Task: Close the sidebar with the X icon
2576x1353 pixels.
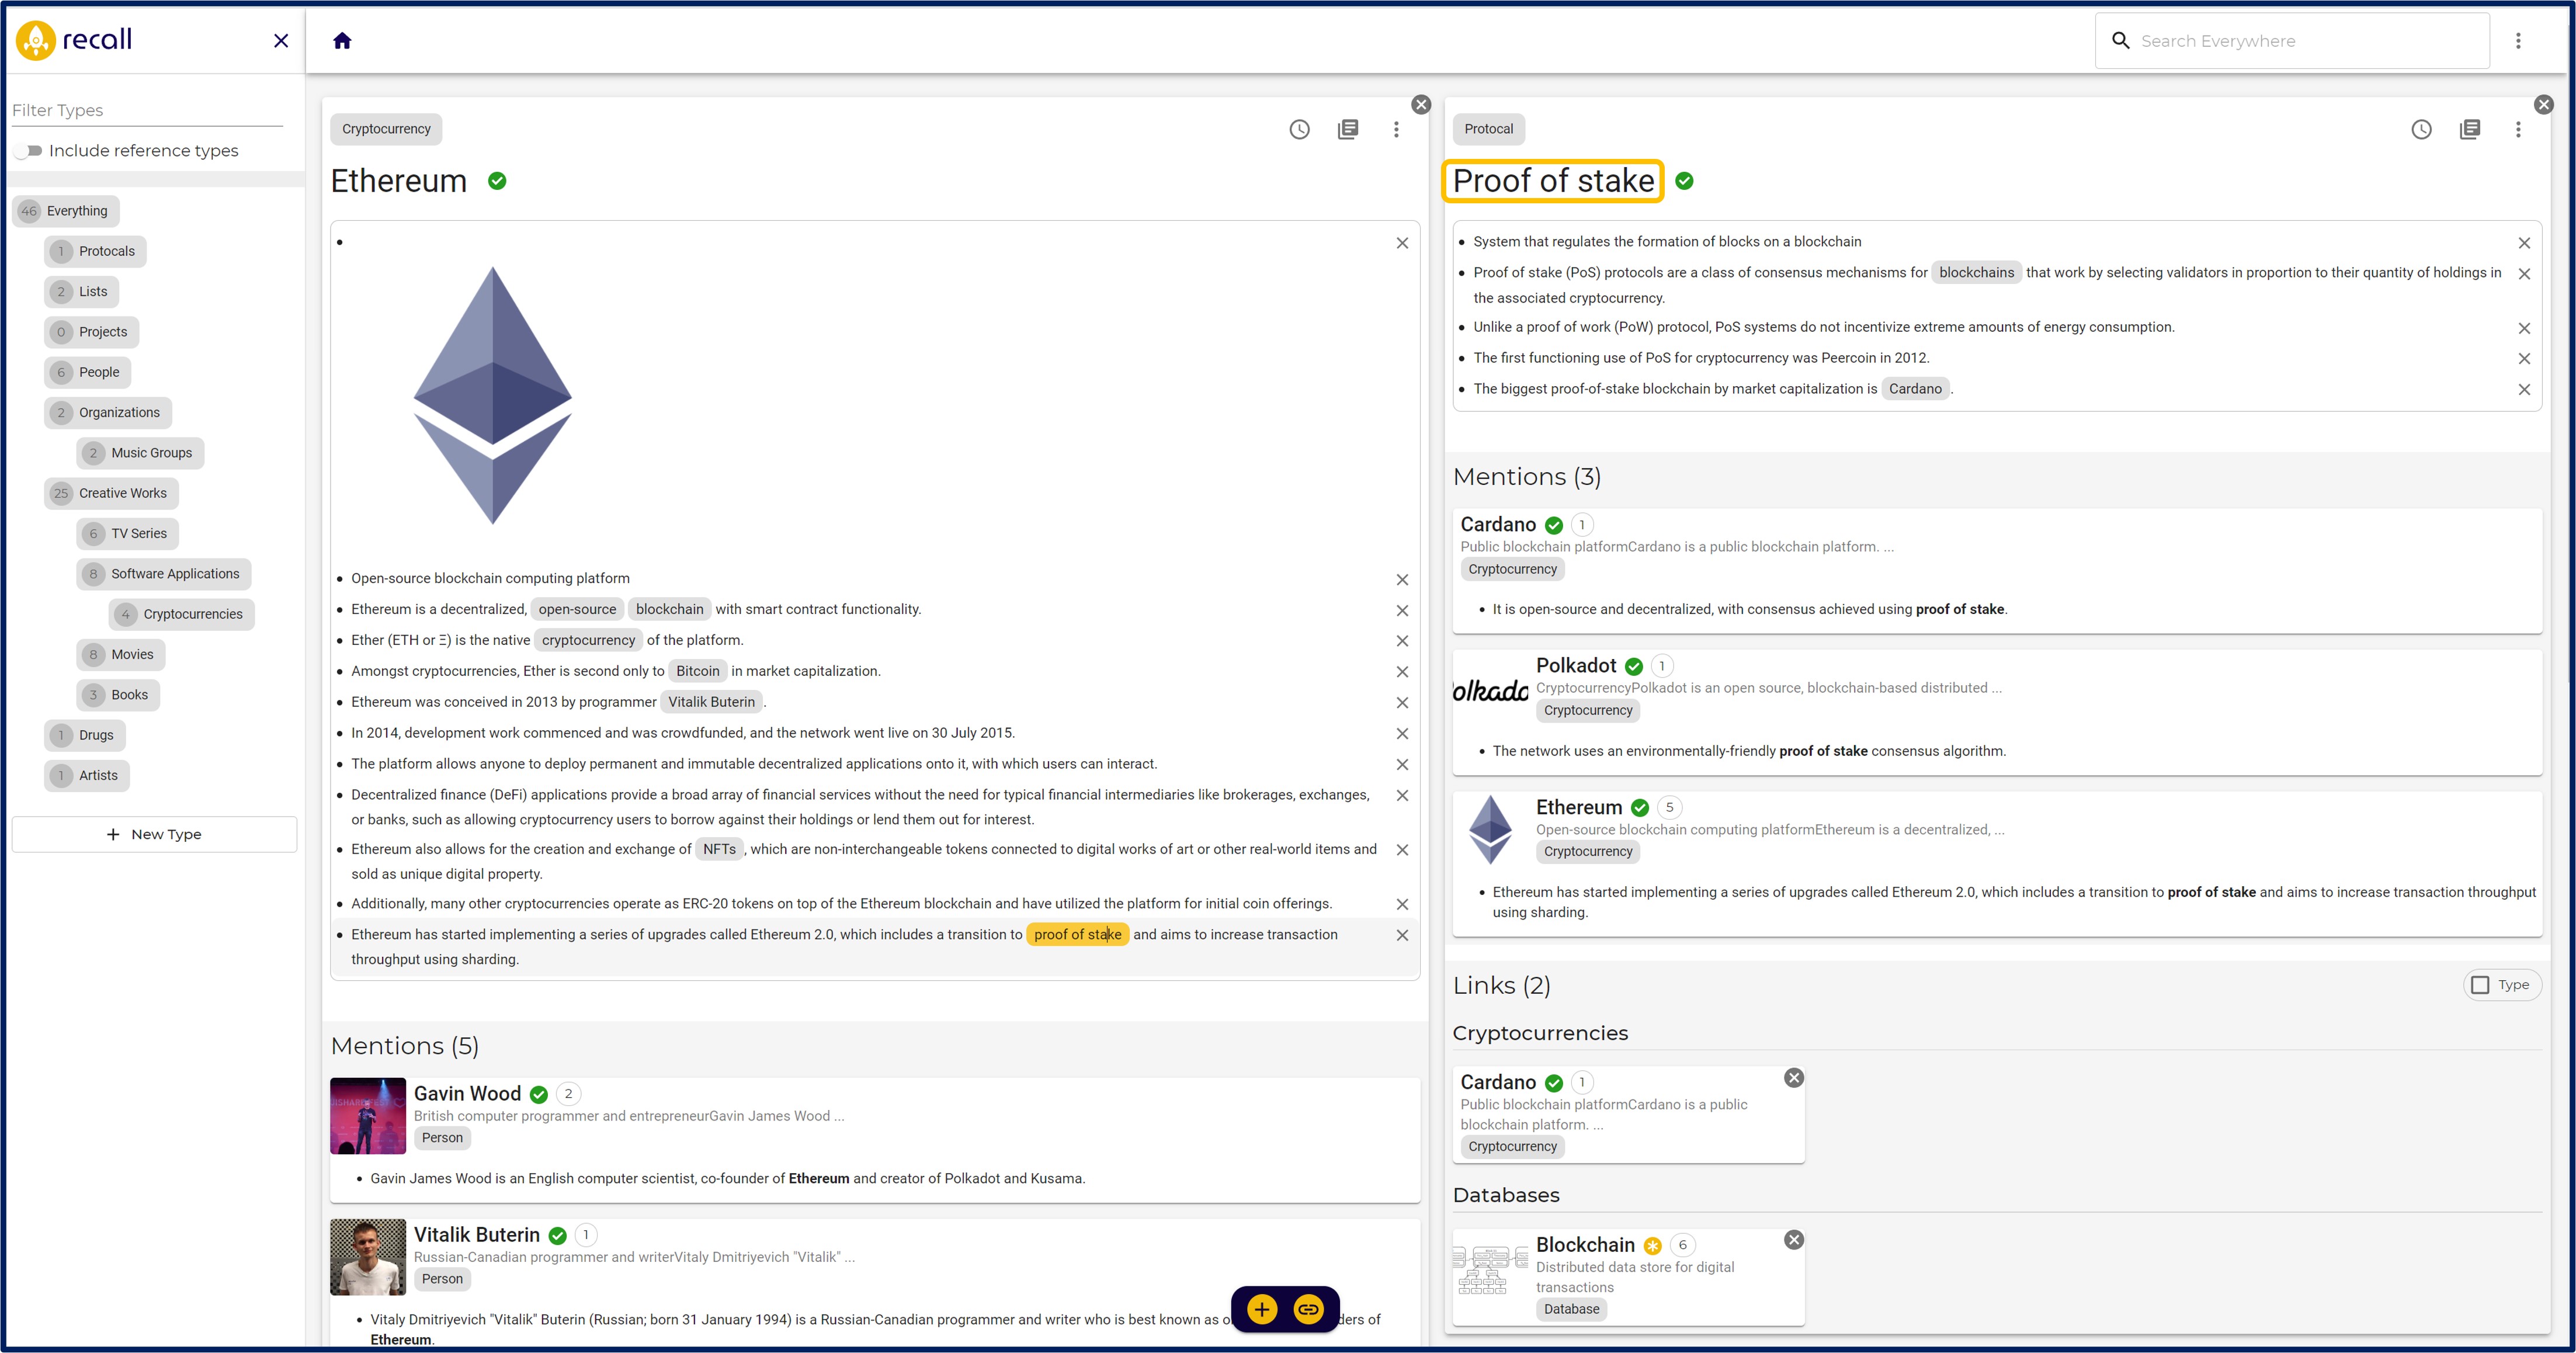Action: (281, 41)
